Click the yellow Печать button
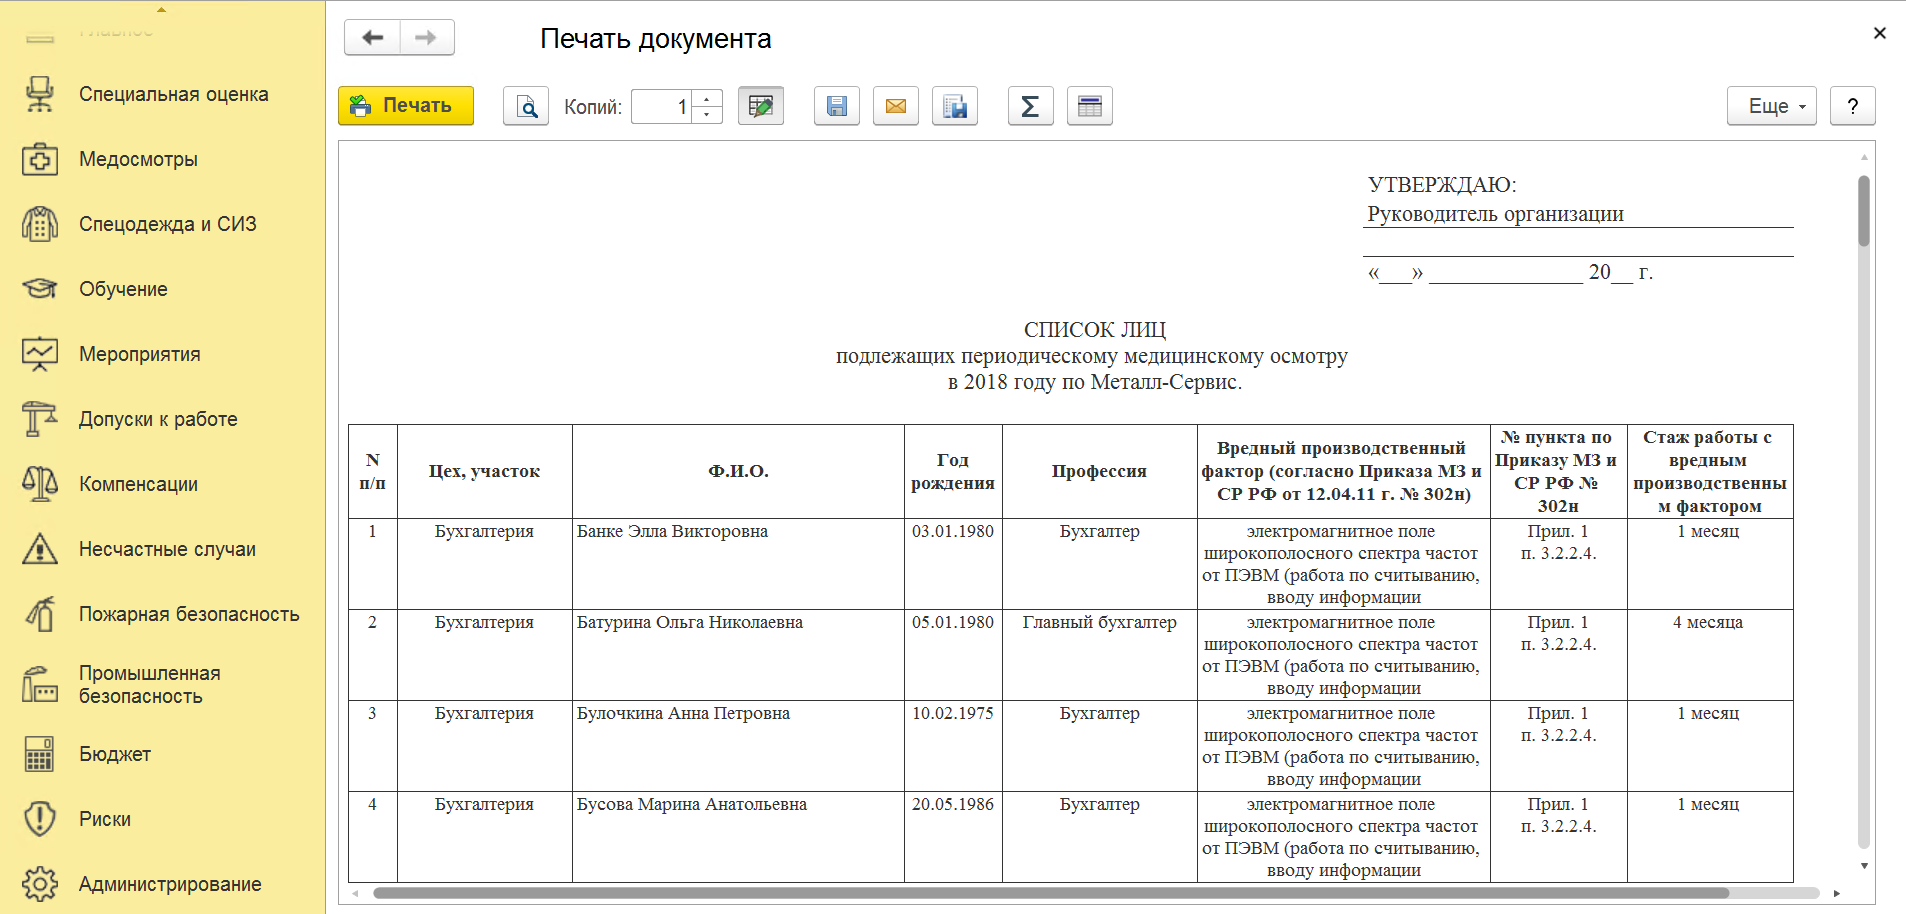The width and height of the screenshot is (1906, 914). tap(406, 106)
